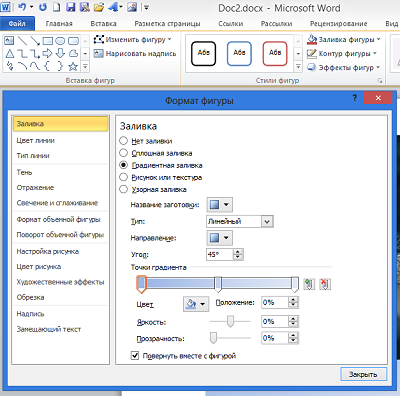The width and height of the screenshot is (400, 396).
Task: Select the rounded rectangle shape
Action: (x=73, y=41)
